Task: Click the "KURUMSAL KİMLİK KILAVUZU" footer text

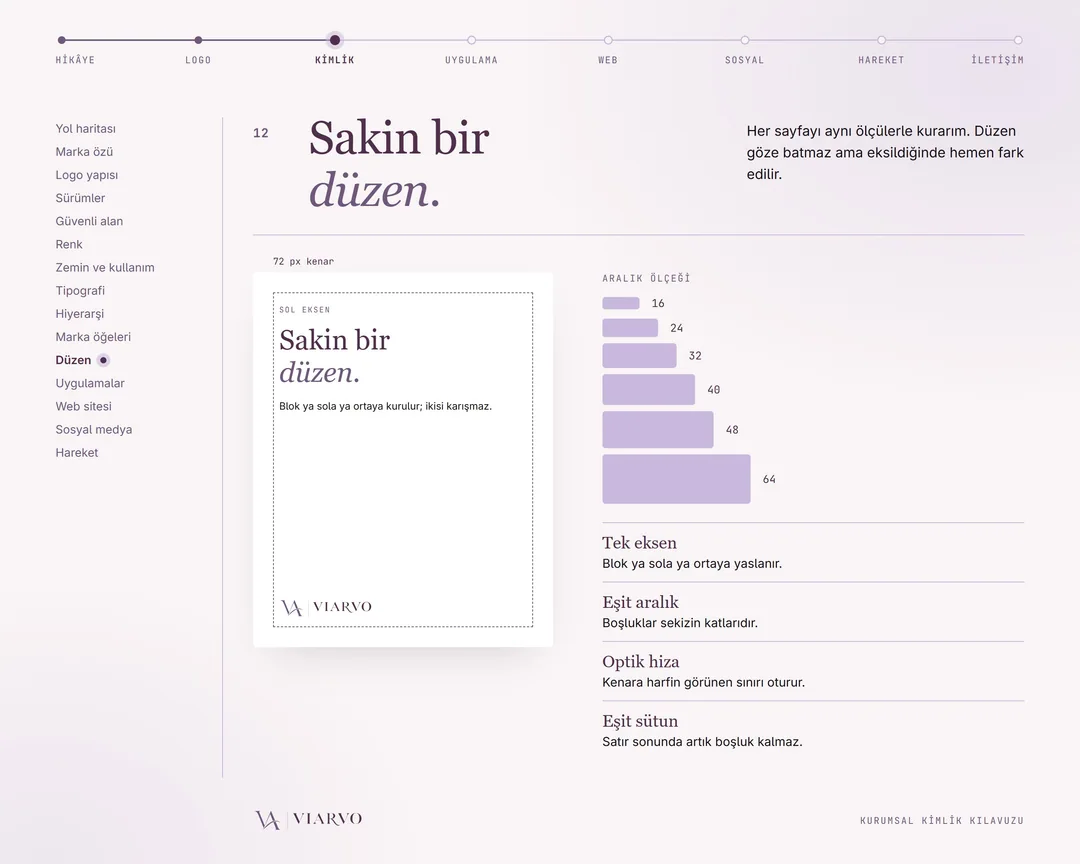Action: (942, 821)
